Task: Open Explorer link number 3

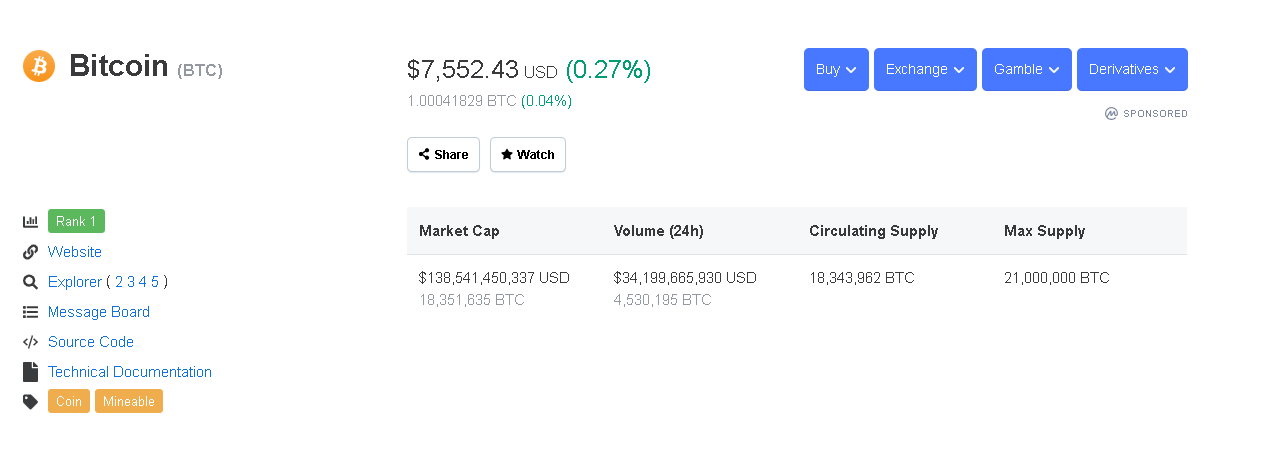Action: [131, 282]
